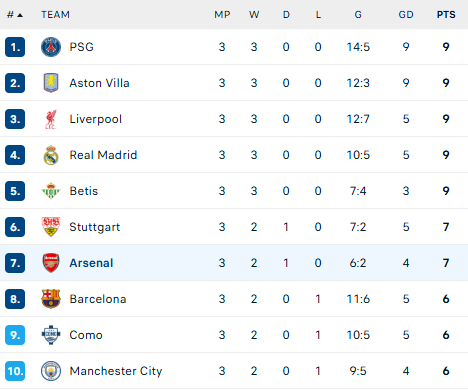Click the Real Madrid crest icon
468x391 pixels.
tap(51, 155)
